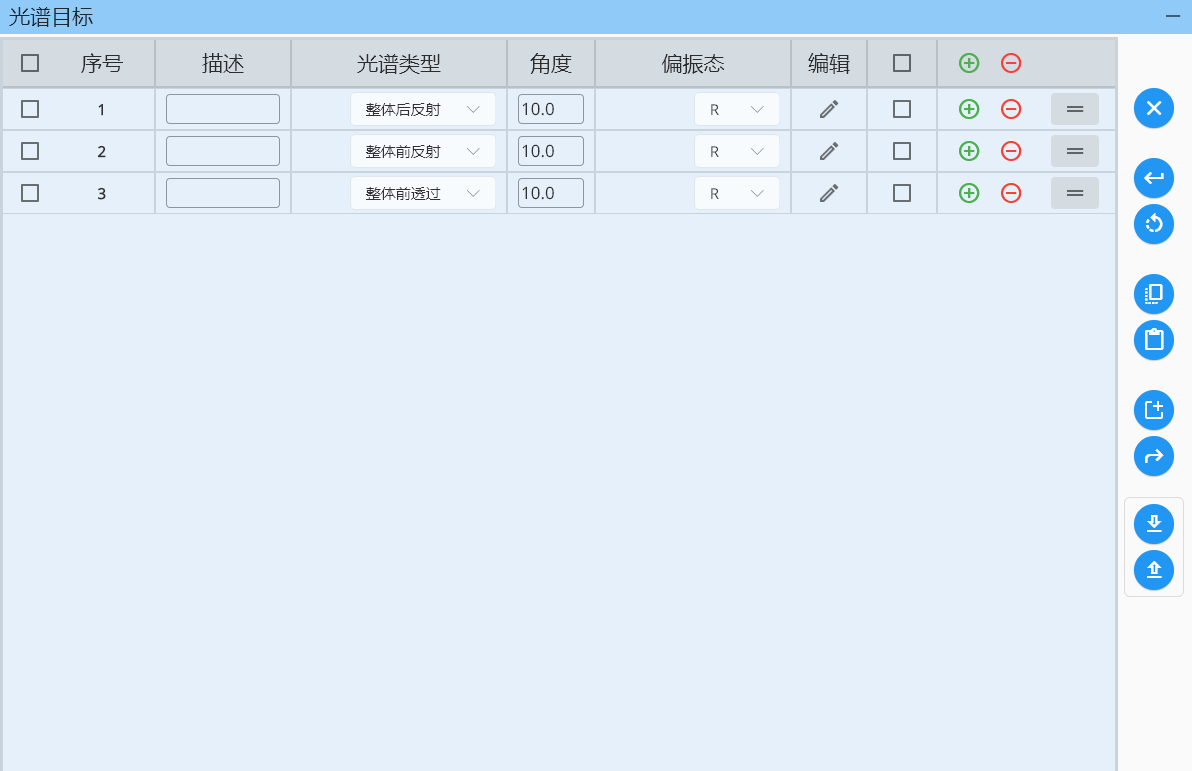The width and height of the screenshot is (1192, 771).
Task: Click the 偏振态 column header
Action: point(692,64)
